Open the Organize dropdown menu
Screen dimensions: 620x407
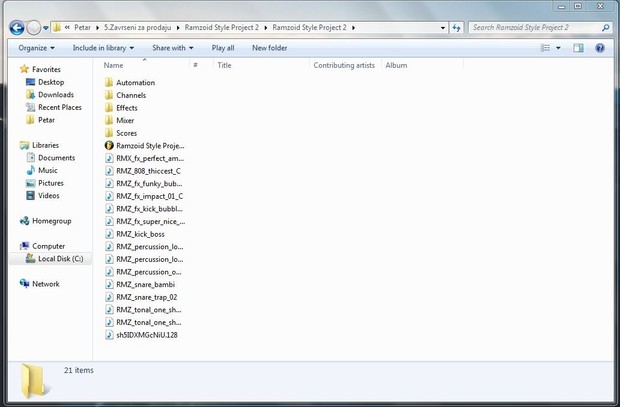36,47
